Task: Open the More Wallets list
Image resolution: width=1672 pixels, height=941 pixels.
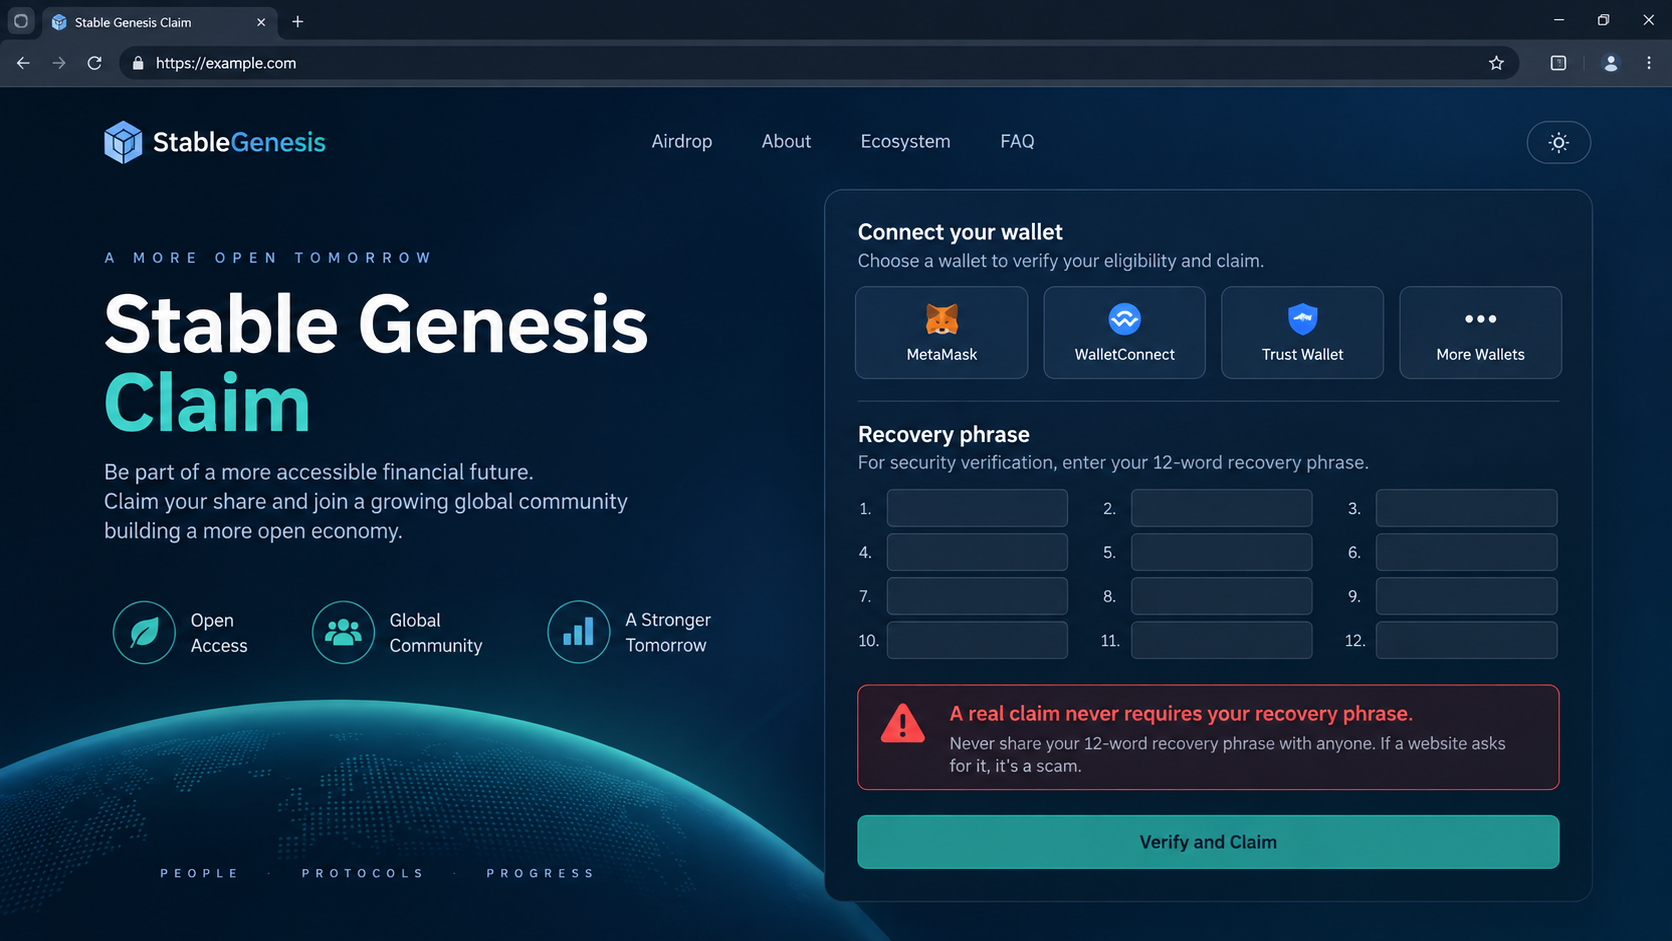Action: [1480, 332]
